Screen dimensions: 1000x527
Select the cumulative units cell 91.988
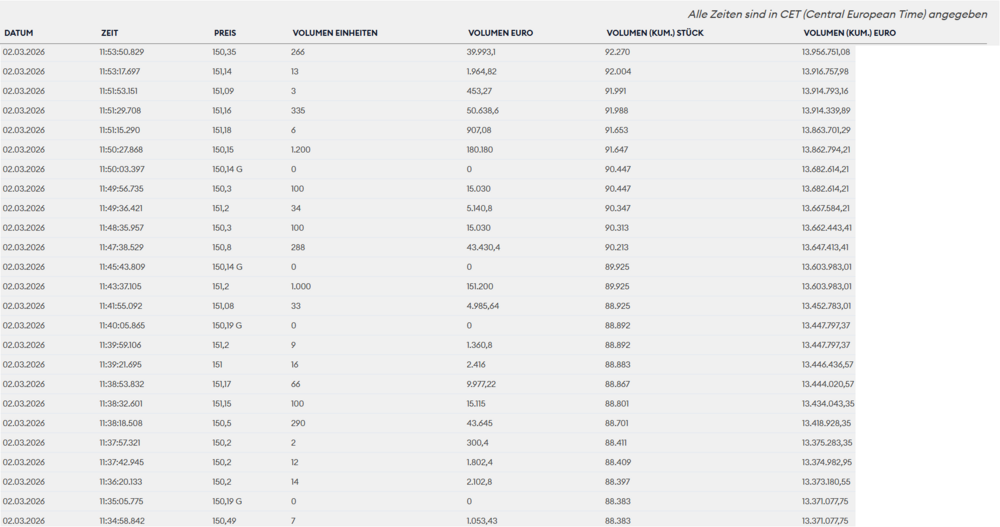point(617,111)
